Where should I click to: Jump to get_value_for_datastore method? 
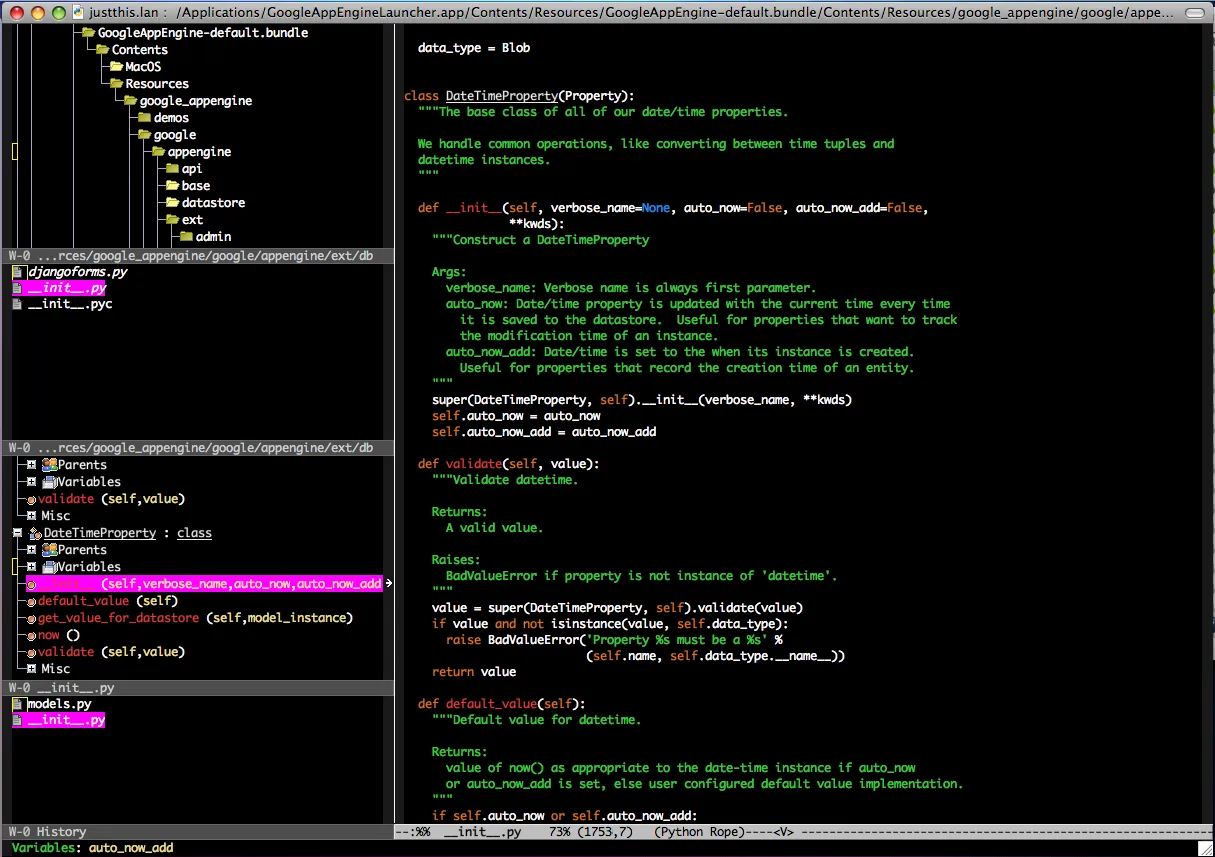(118, 619)
